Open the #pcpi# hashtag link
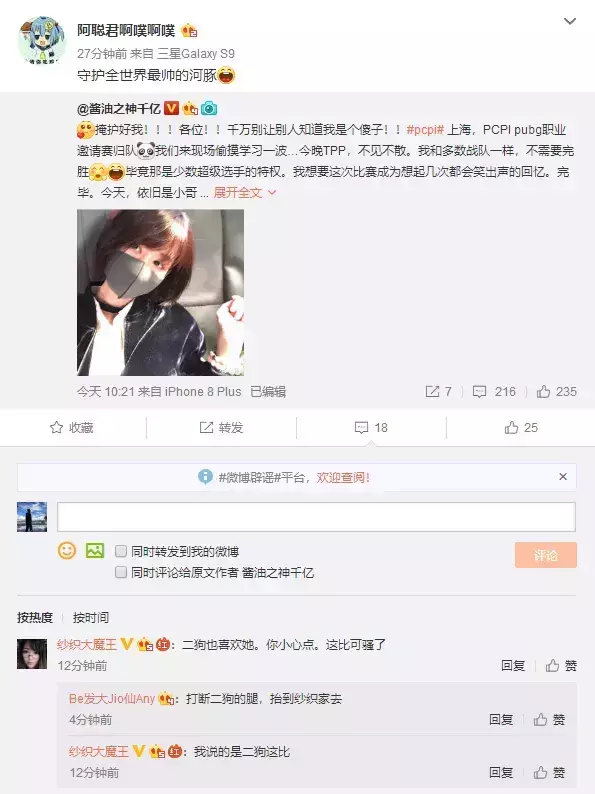 pos(425,130)
